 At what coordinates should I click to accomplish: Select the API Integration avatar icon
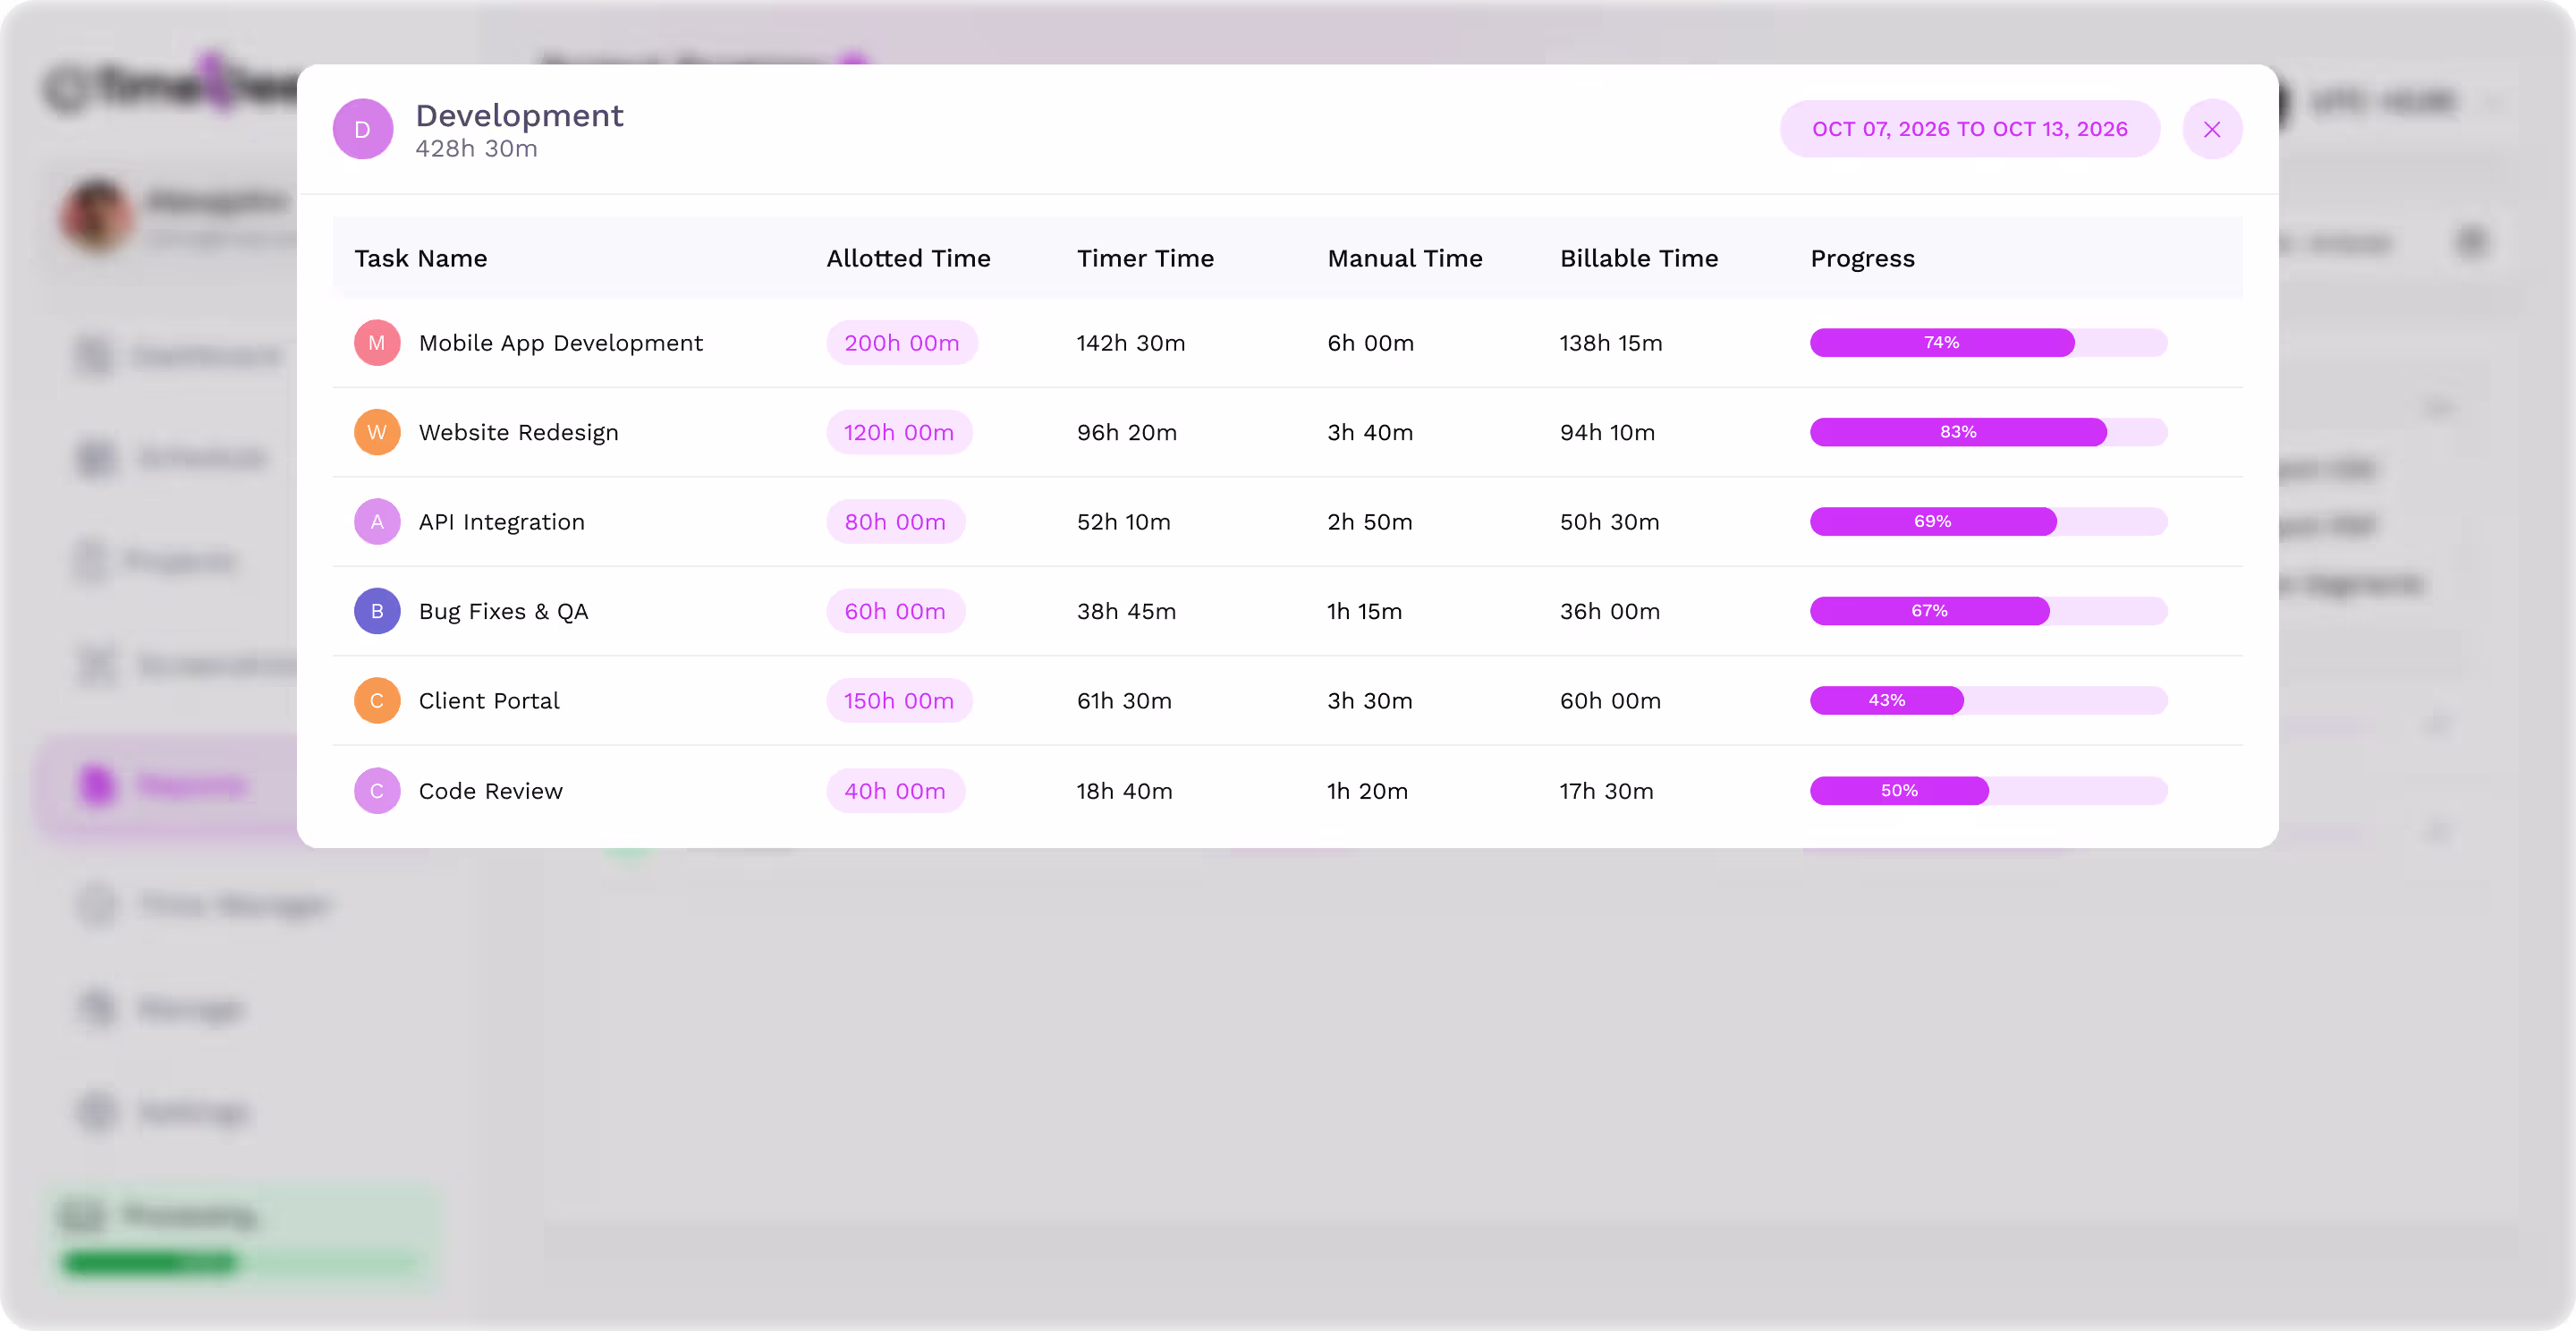pyautogui.click(x=377, y=522)
